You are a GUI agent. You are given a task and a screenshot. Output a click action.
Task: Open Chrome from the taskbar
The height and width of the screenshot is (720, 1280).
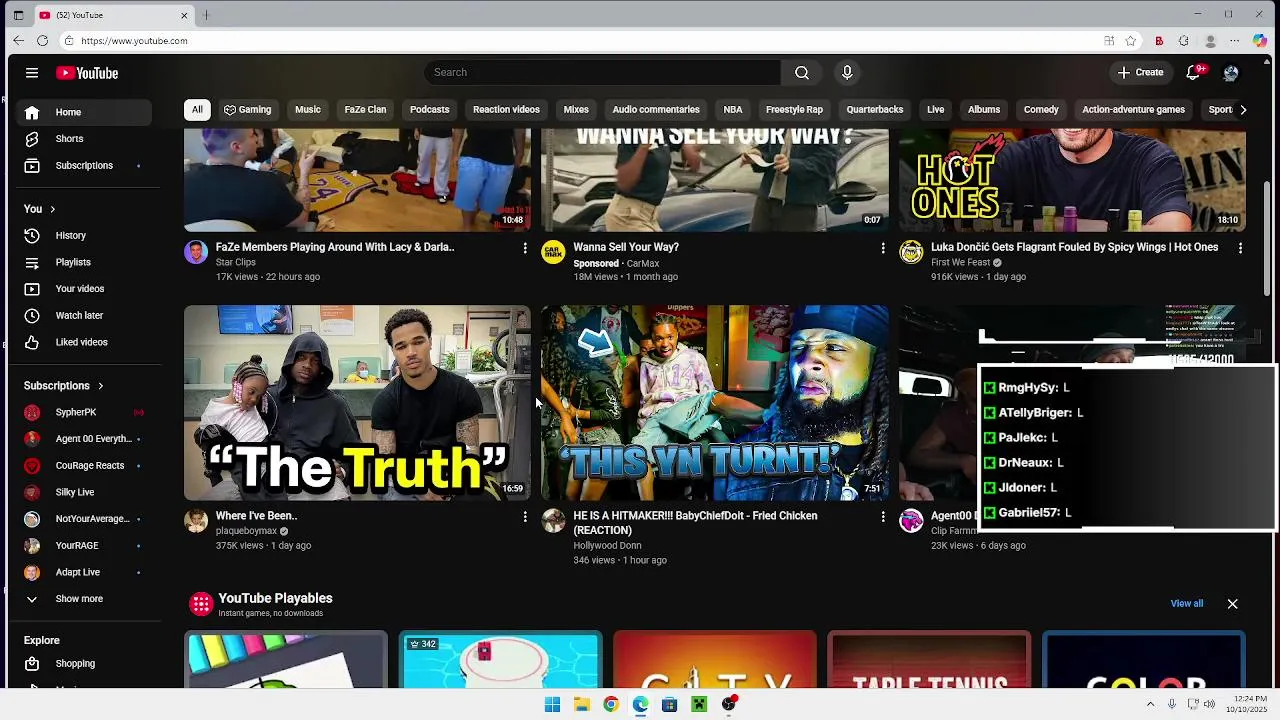611,704
